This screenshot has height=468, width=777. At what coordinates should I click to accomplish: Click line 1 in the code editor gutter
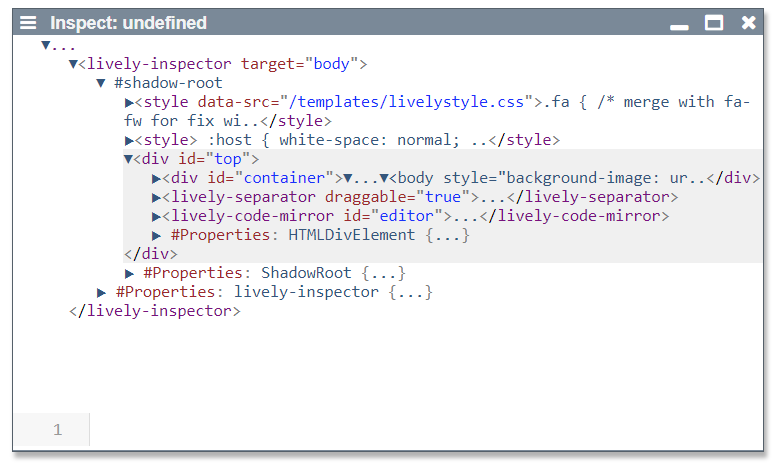[57, 430]
